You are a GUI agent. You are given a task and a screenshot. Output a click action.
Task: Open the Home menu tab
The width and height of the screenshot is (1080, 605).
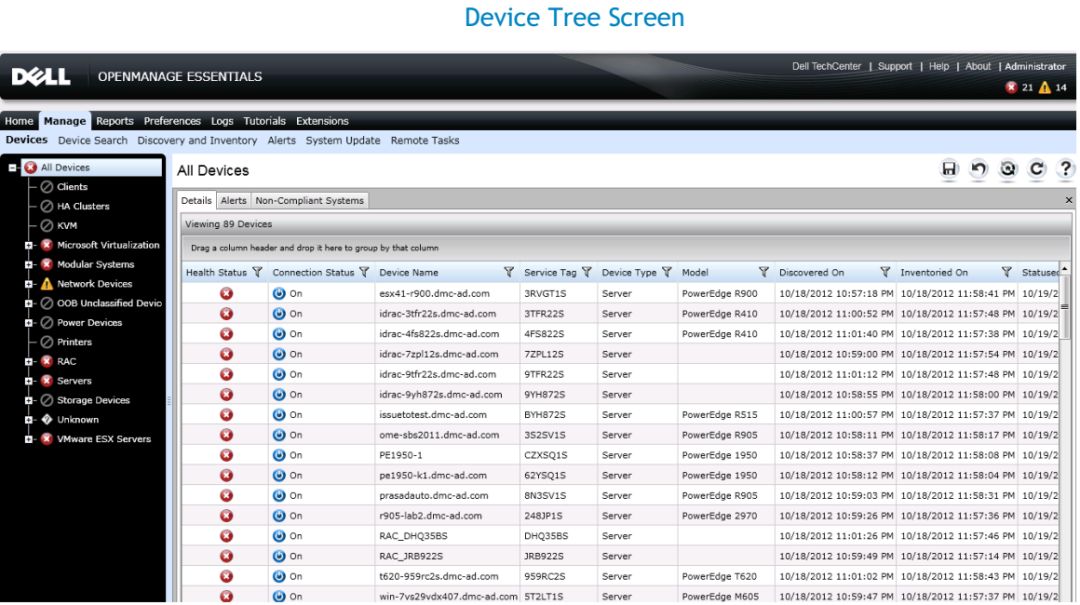tap(19, 121)
